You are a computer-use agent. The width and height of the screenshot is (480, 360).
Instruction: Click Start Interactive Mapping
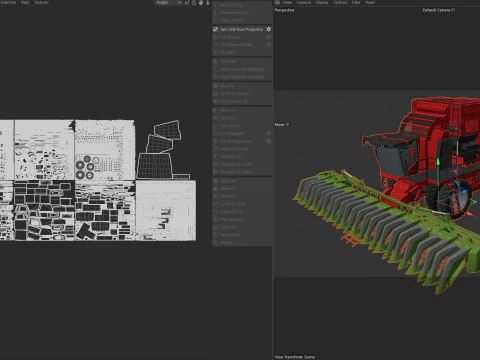point(242,69)
